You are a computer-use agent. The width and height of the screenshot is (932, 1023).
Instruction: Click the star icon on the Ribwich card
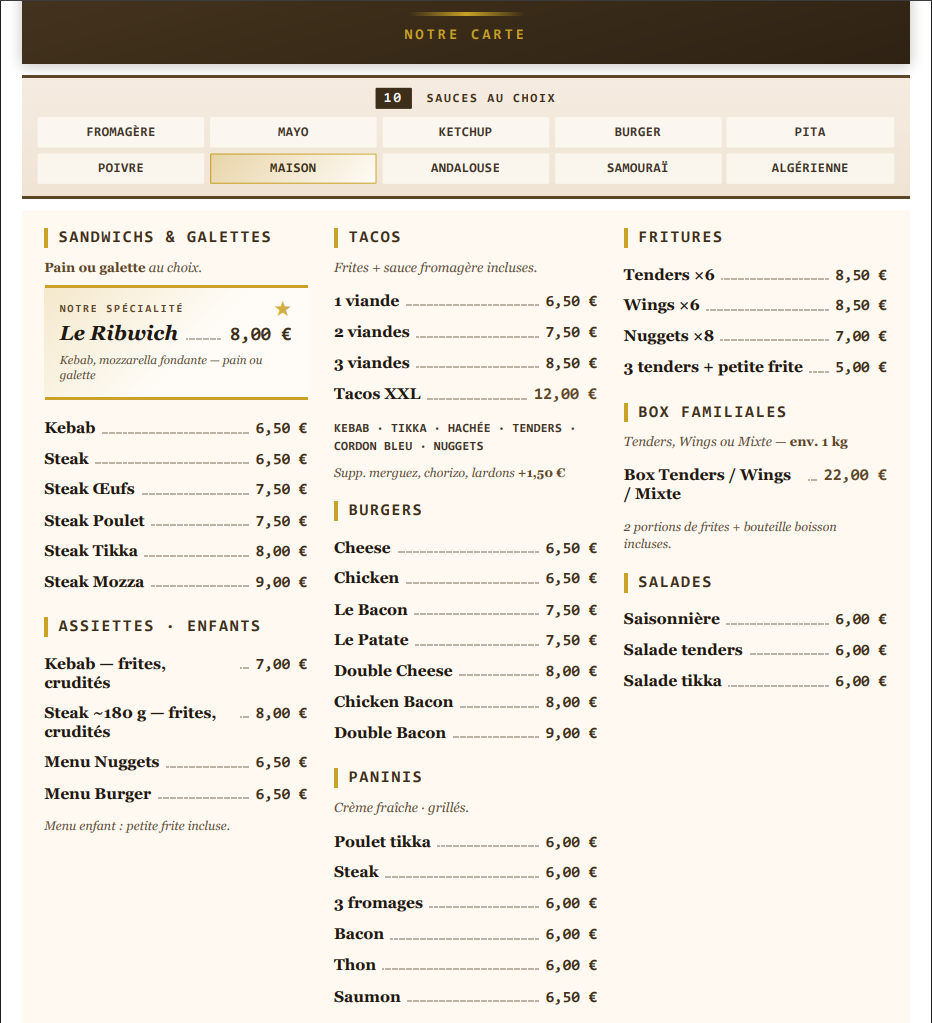tap(282, 309)
